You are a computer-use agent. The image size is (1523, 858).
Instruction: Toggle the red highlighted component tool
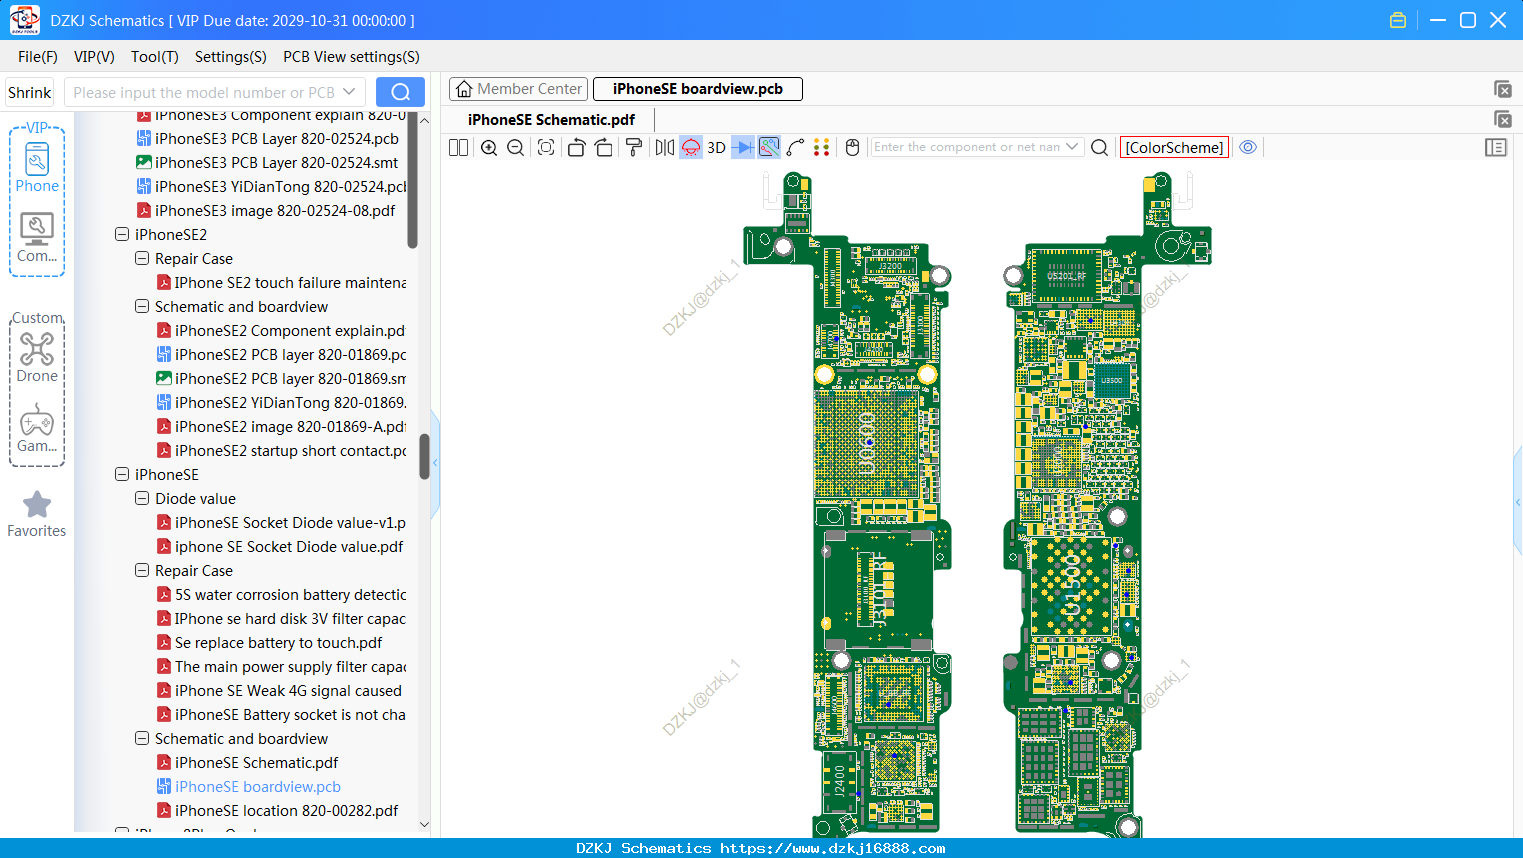pos(691,147)
